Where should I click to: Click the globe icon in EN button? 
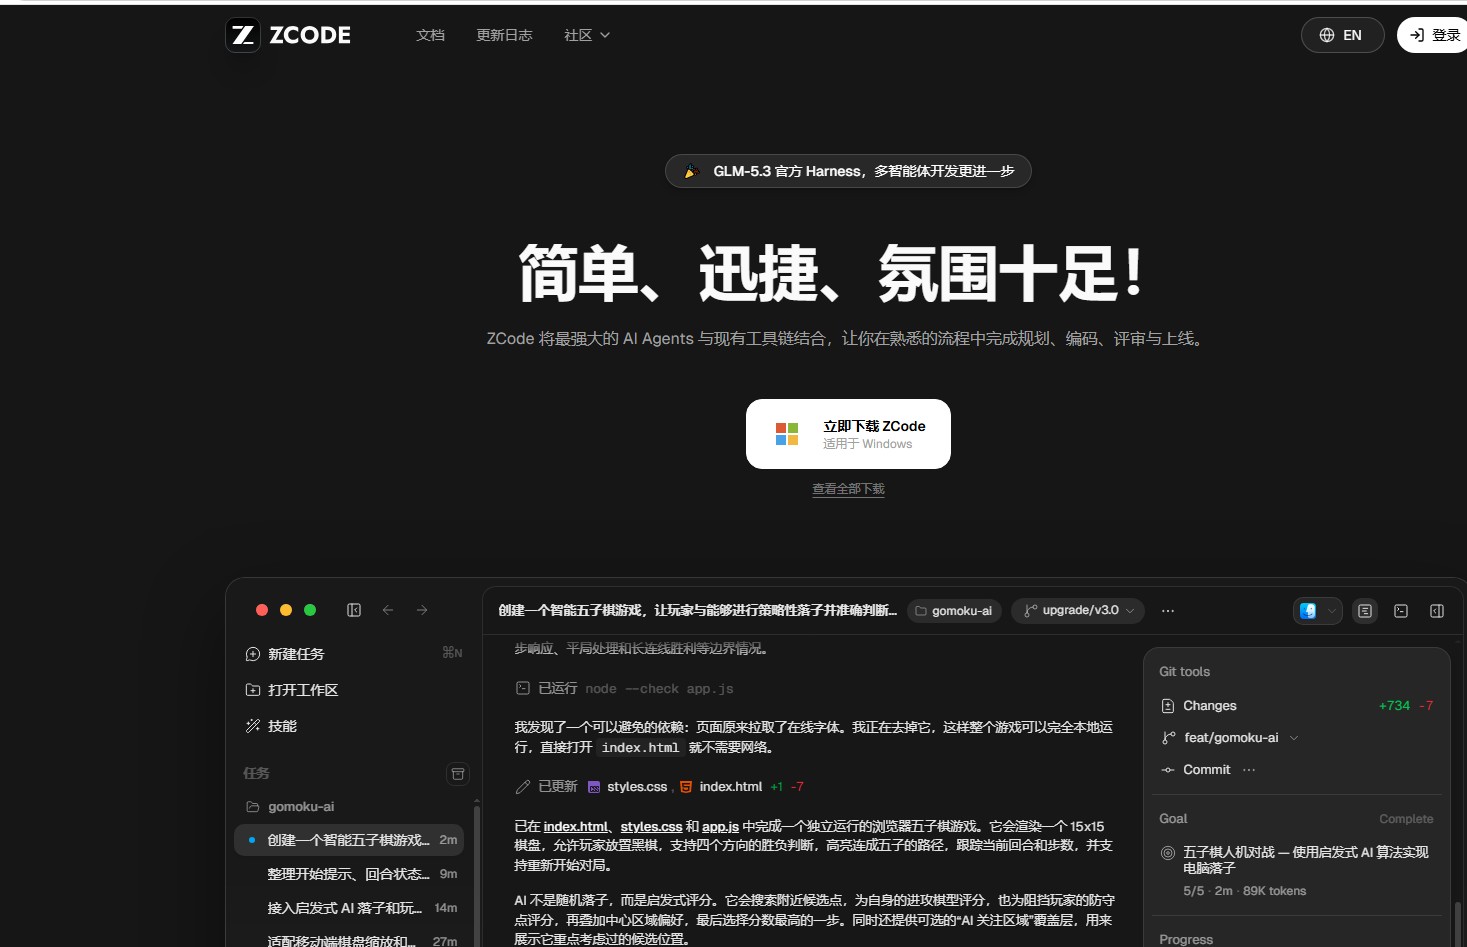[x=1327, y=35]
